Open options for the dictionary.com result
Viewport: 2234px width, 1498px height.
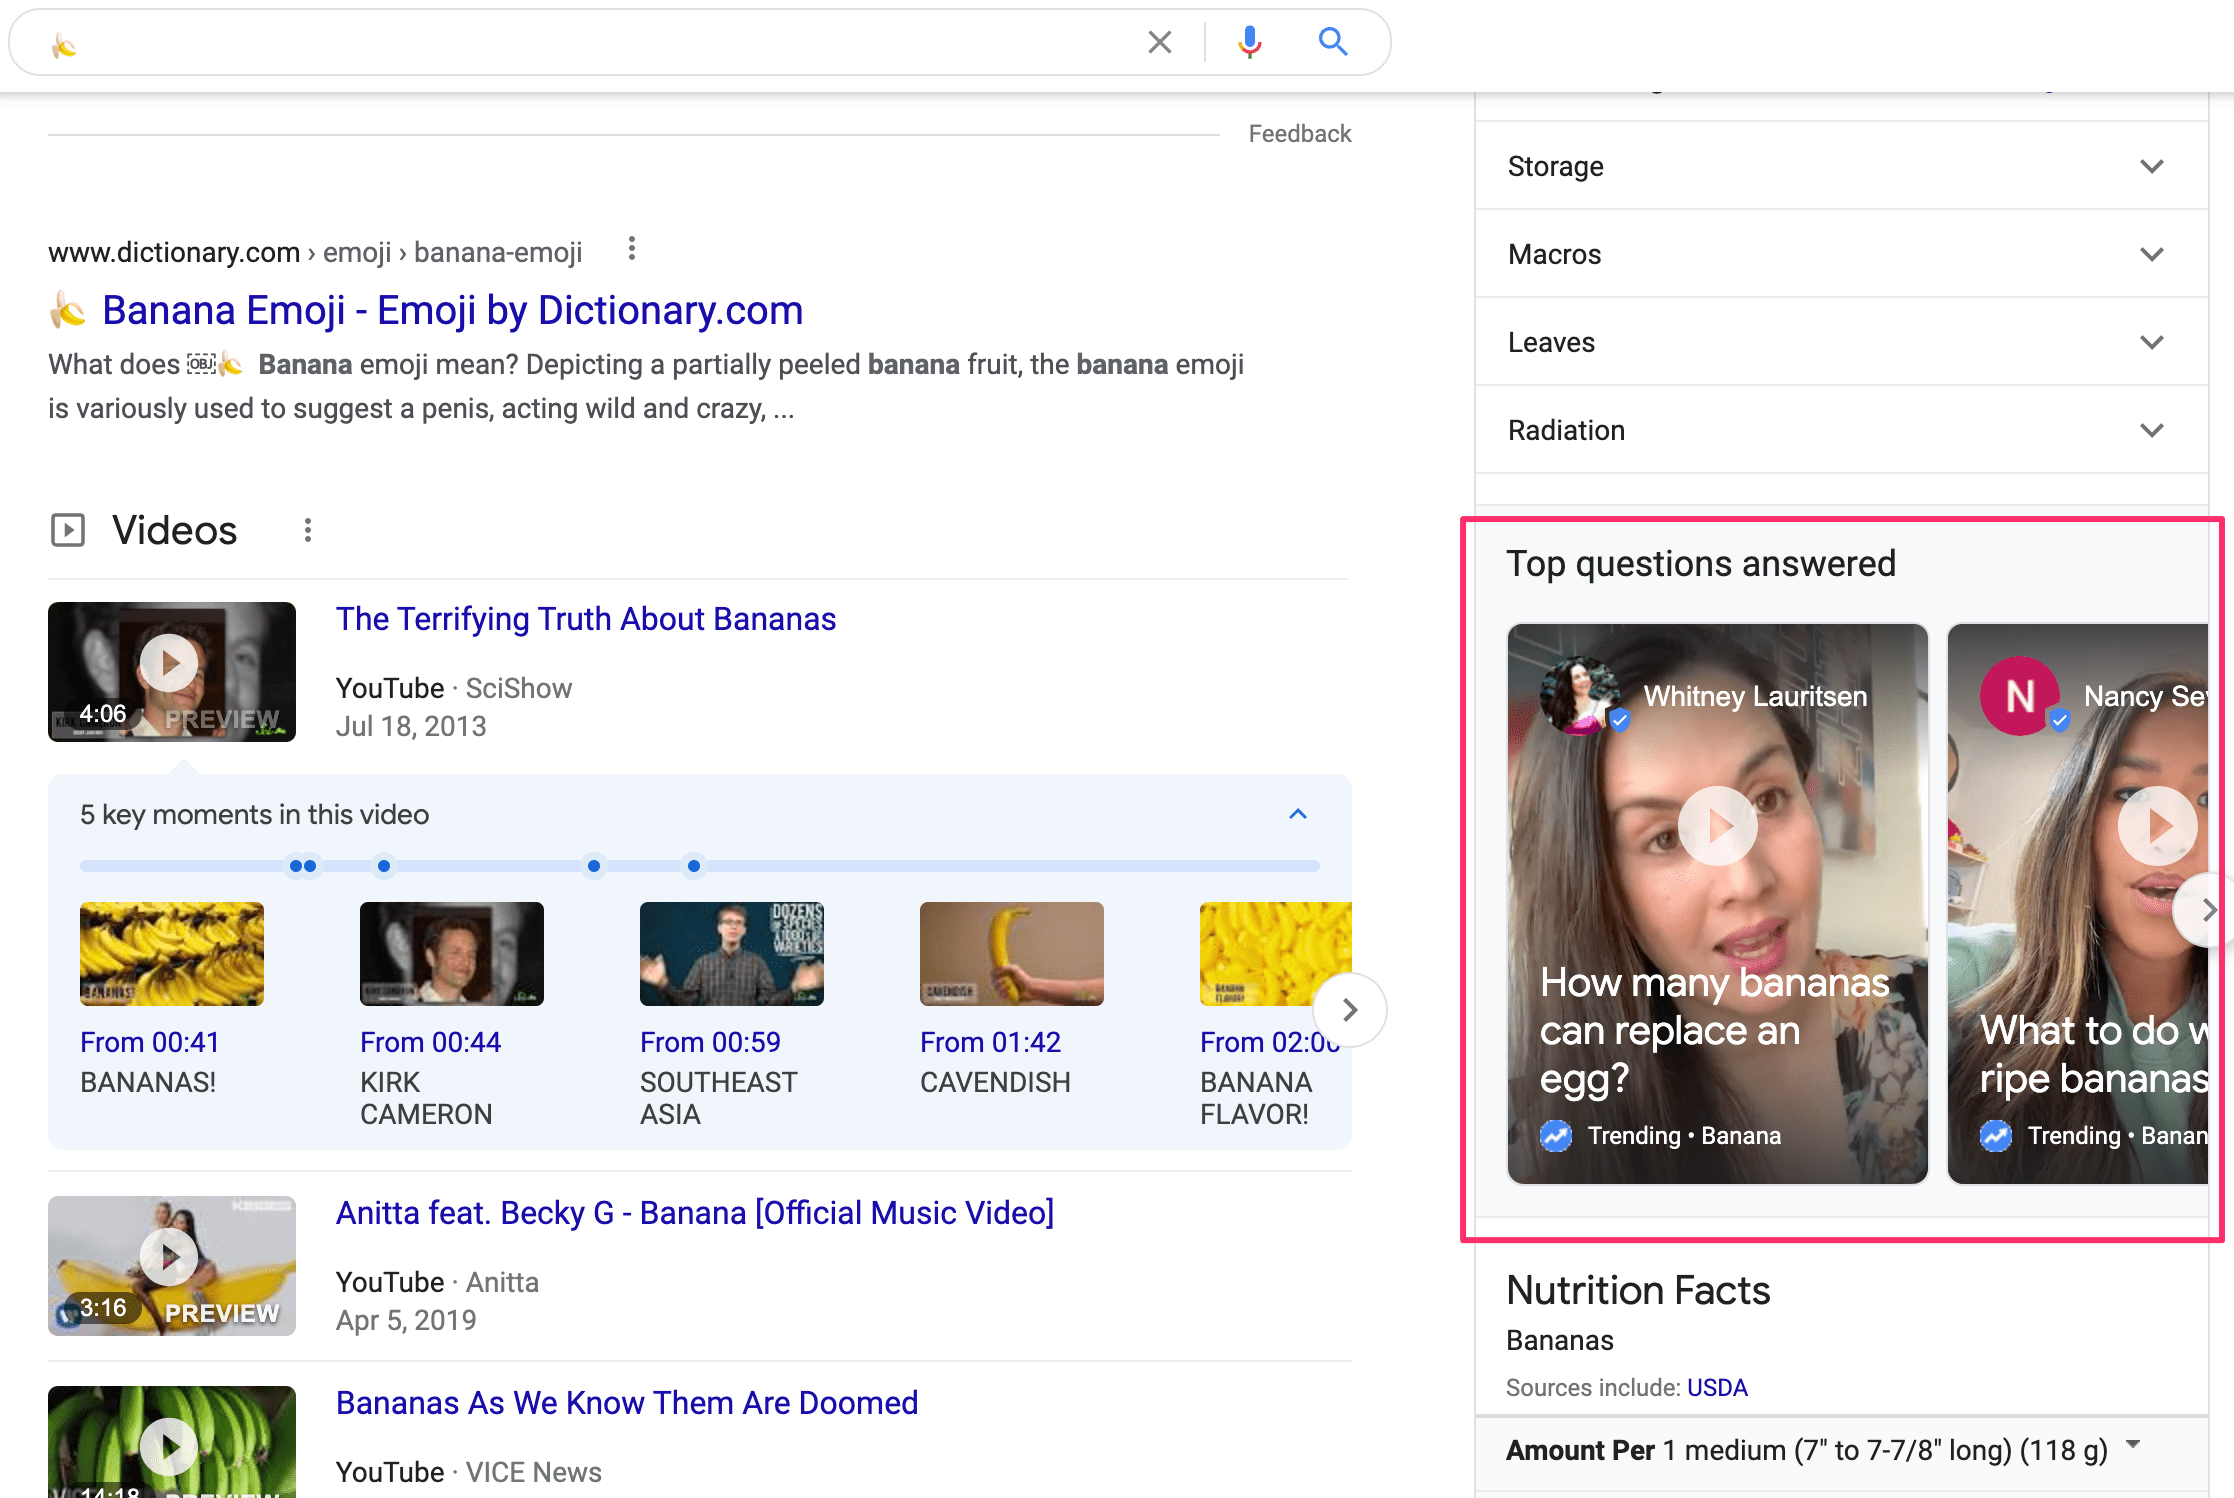[x=631, y=249]
